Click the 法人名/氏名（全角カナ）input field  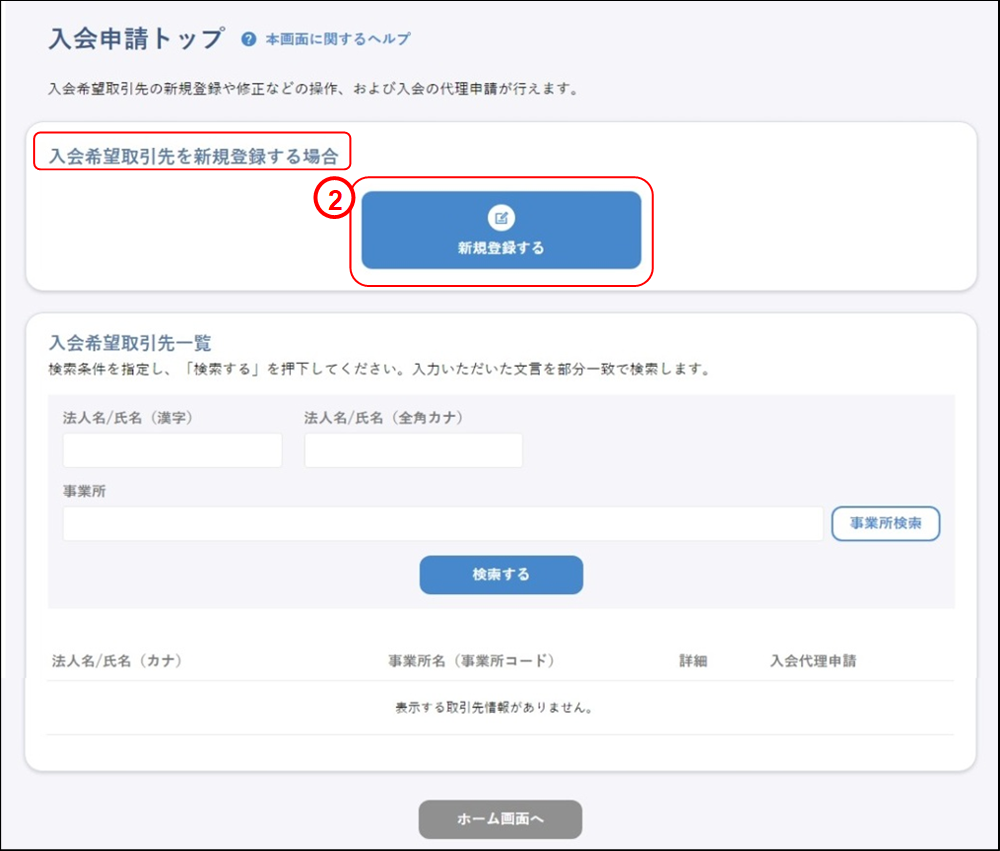(413, 450)
